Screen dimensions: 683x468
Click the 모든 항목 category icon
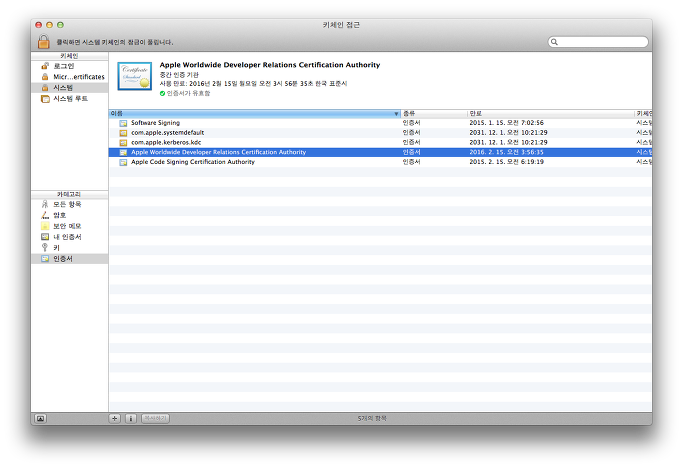coord(45,204)
